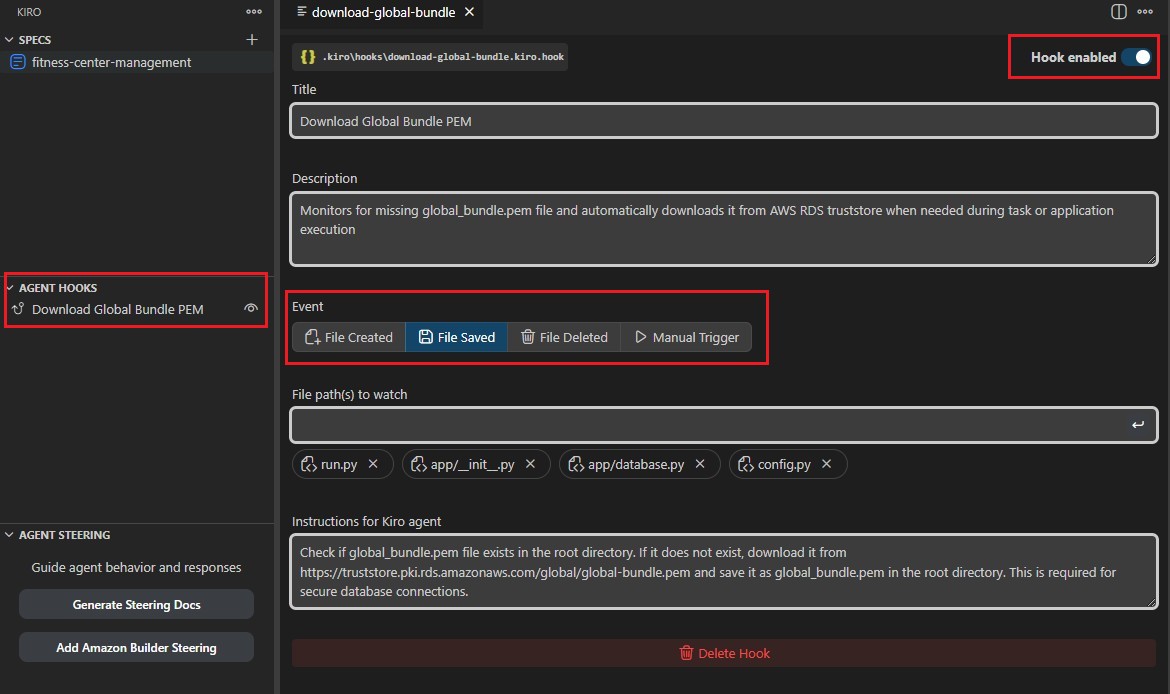Click the Delete Hook button
The image size is (1170, 694).
point(724,653)
